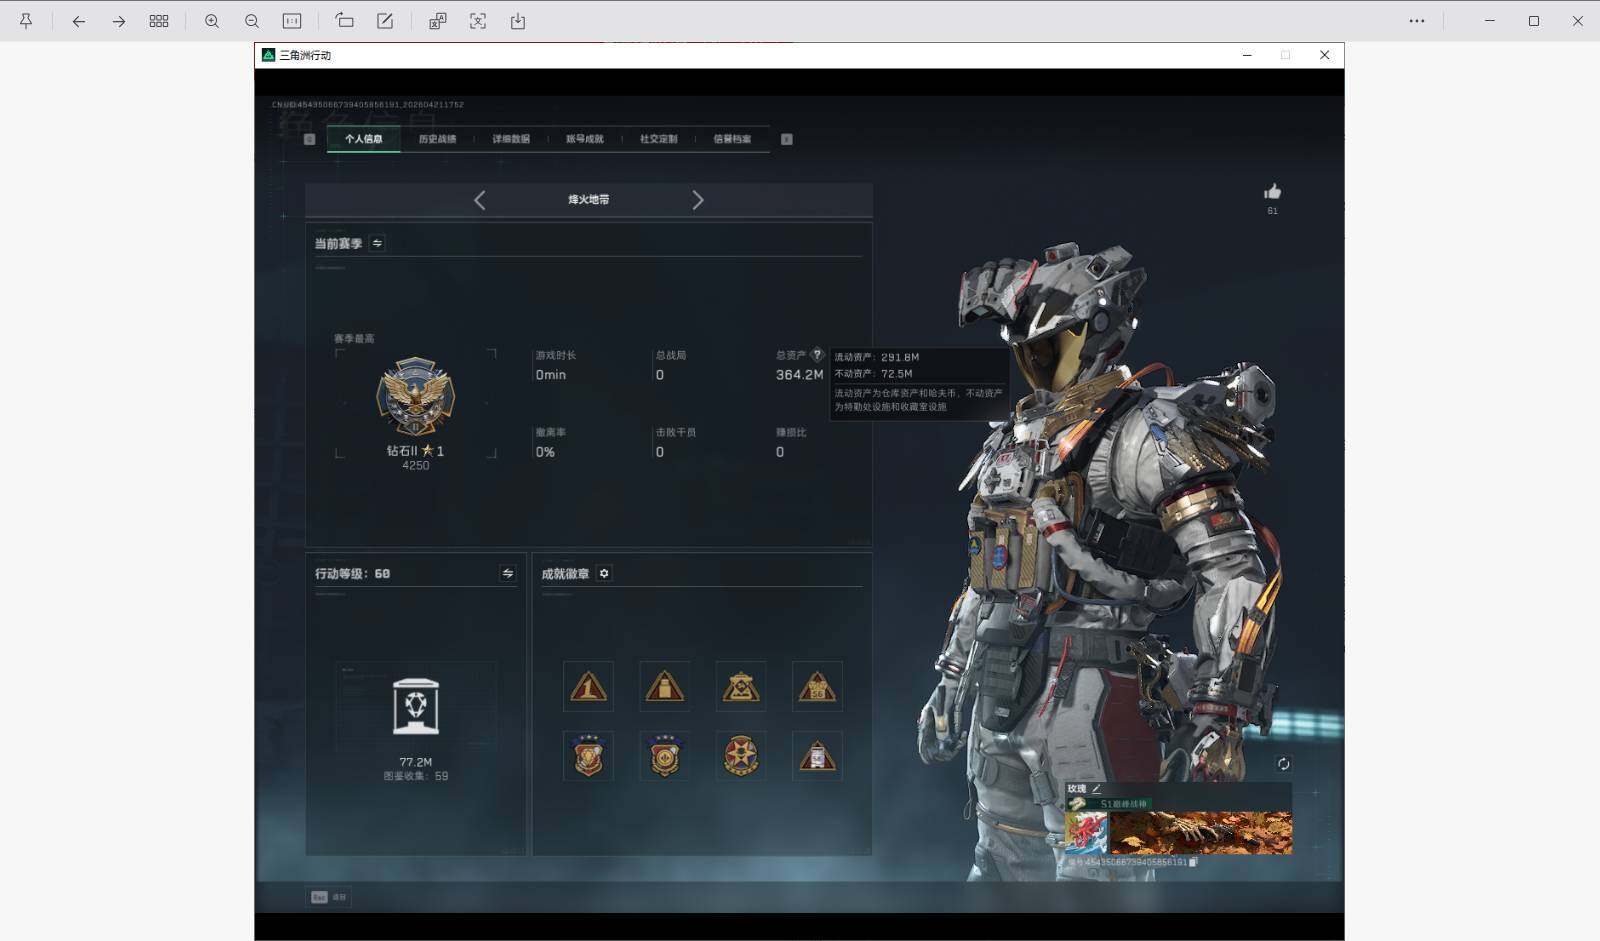Click the question mark beside 总资产

pos(817,355)
